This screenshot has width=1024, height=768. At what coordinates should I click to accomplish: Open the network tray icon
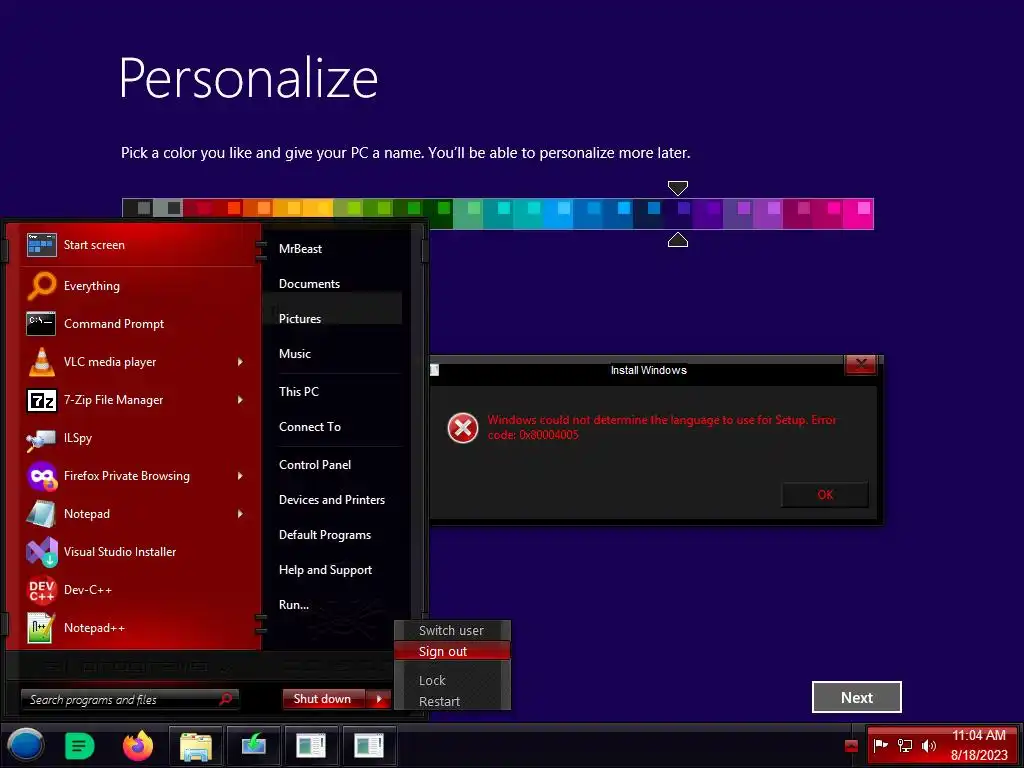[x=904, y=745]
